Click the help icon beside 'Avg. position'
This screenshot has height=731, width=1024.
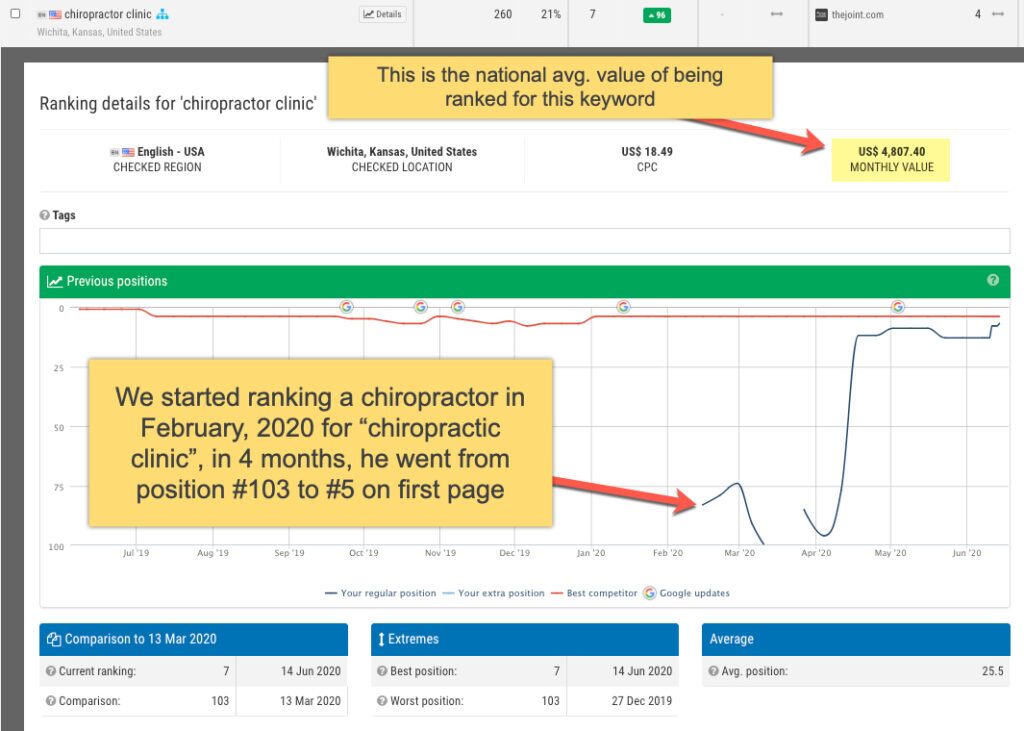point(712,671)
